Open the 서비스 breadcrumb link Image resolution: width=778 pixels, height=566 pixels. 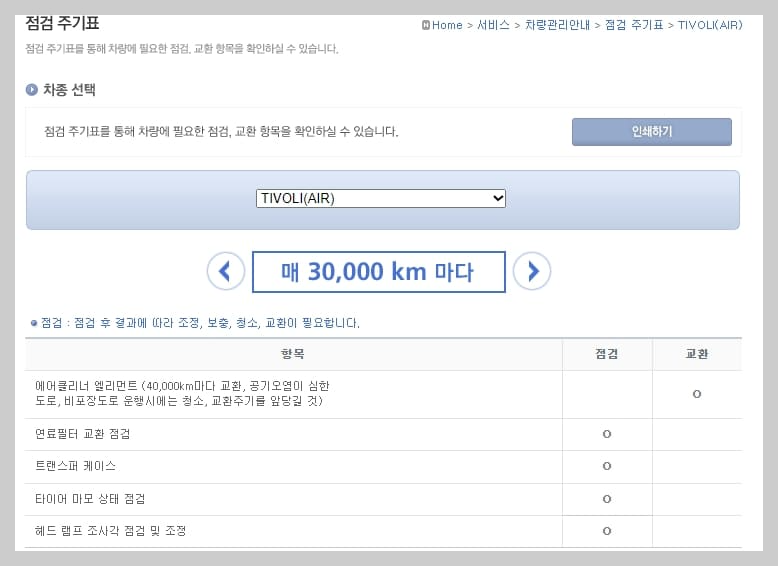pos(493,25)
